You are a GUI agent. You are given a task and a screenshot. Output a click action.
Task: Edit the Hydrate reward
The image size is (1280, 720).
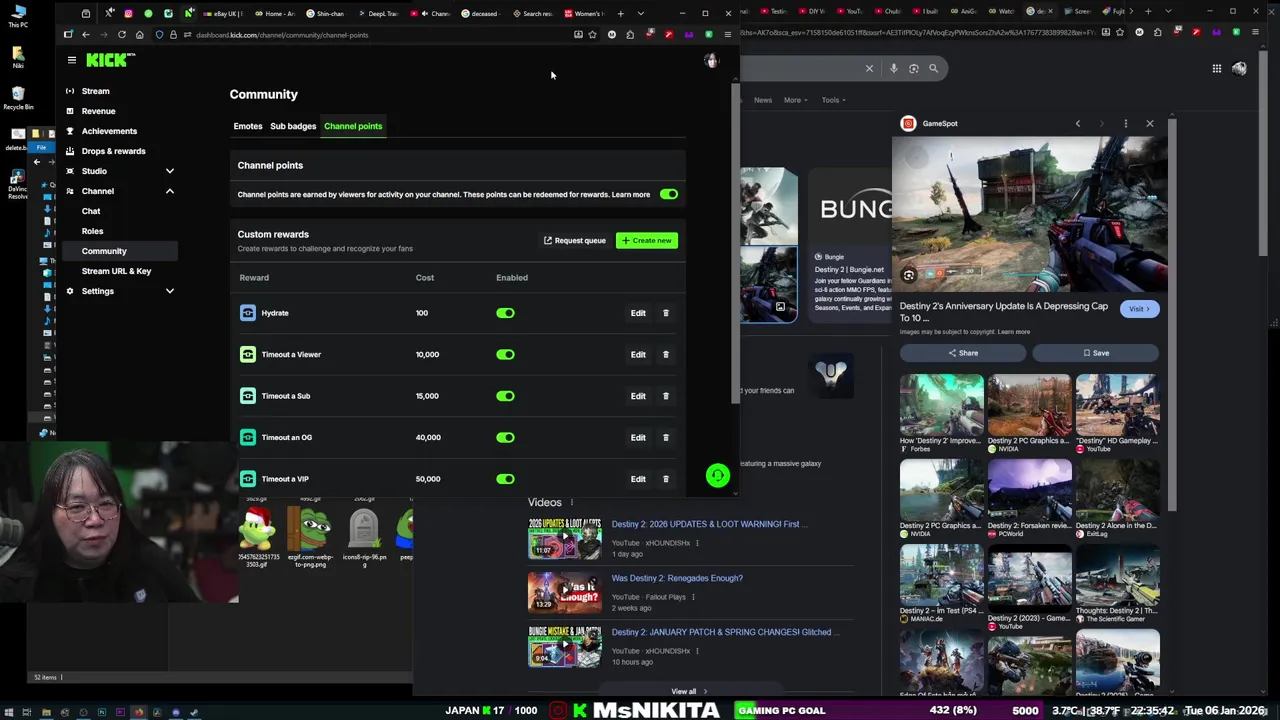pyautogui.click(x=638, y=313)
